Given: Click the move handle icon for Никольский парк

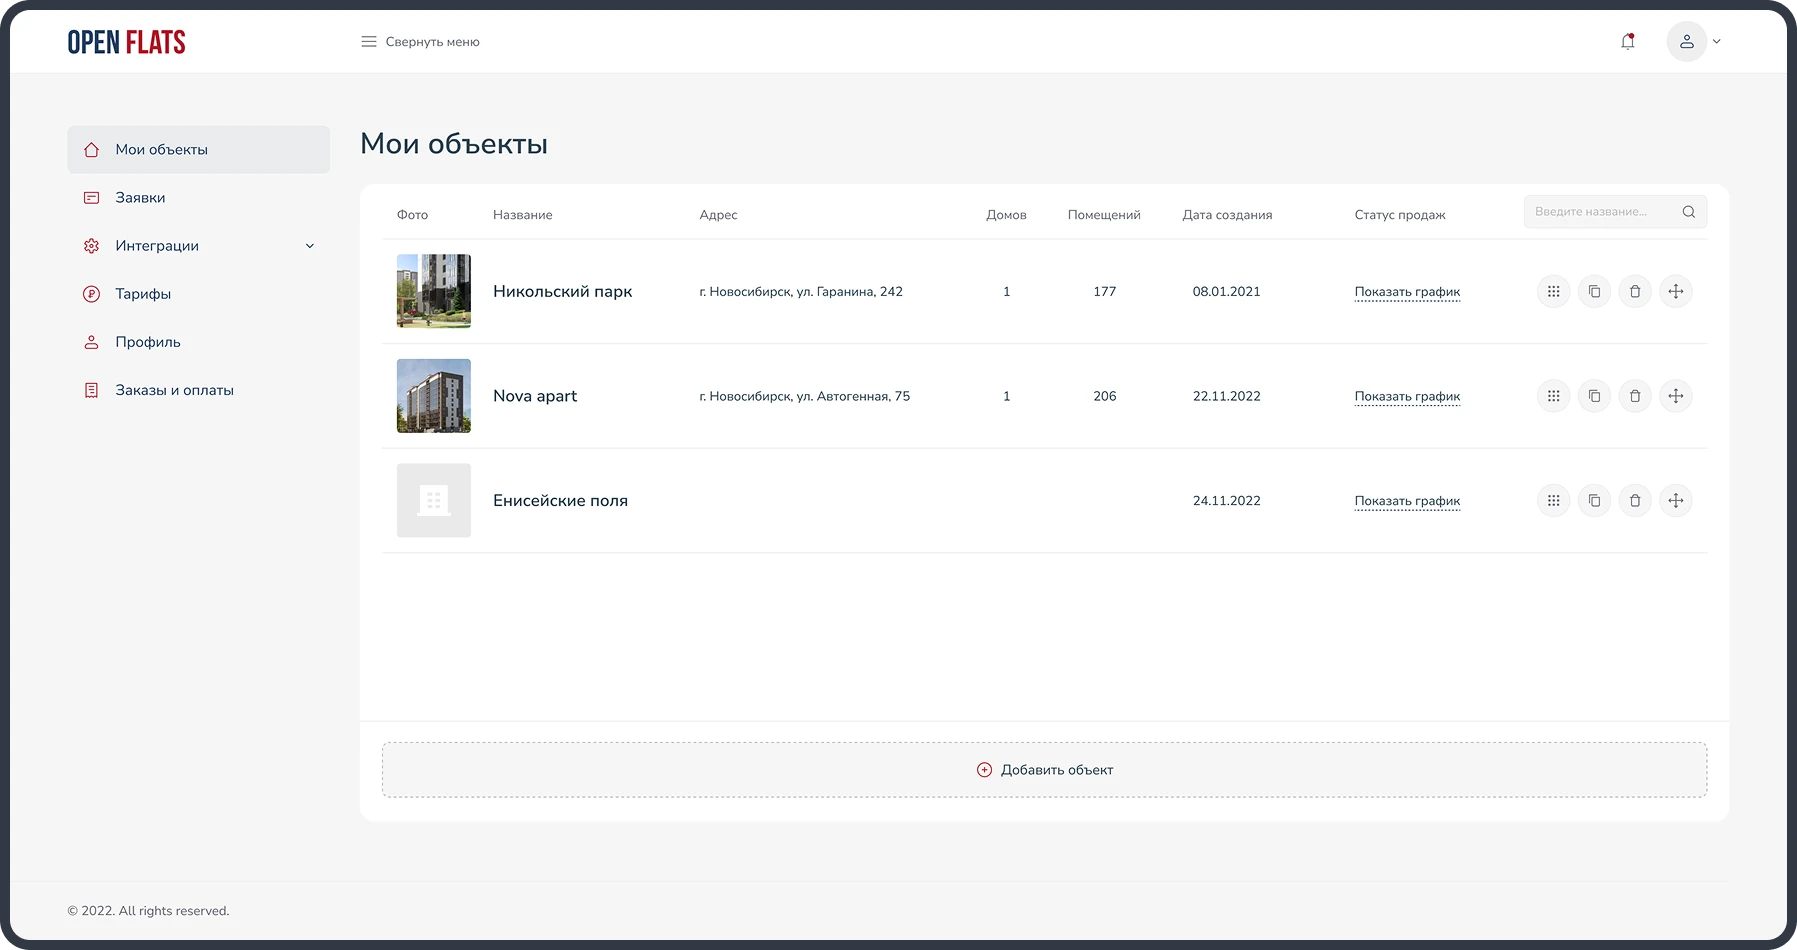Looking at the screenshot, I should pos(1675,292).
